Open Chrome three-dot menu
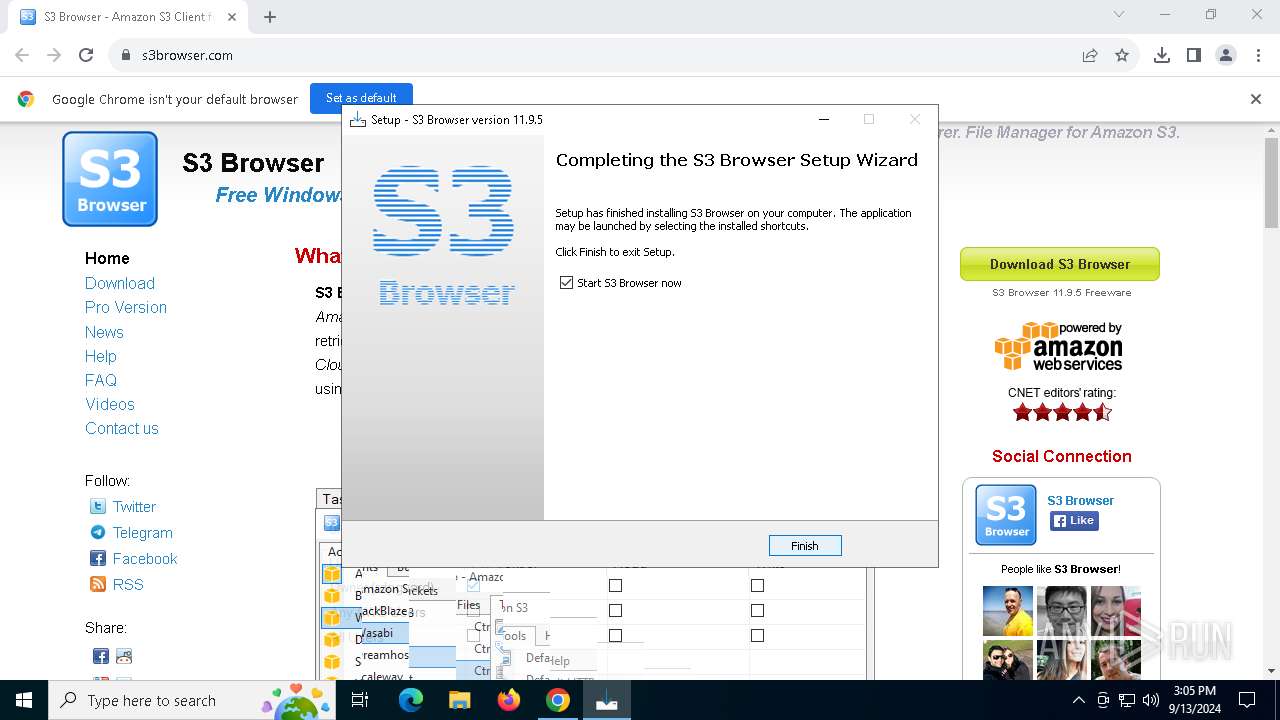The image size is (1280, 720). (1258, 55)
